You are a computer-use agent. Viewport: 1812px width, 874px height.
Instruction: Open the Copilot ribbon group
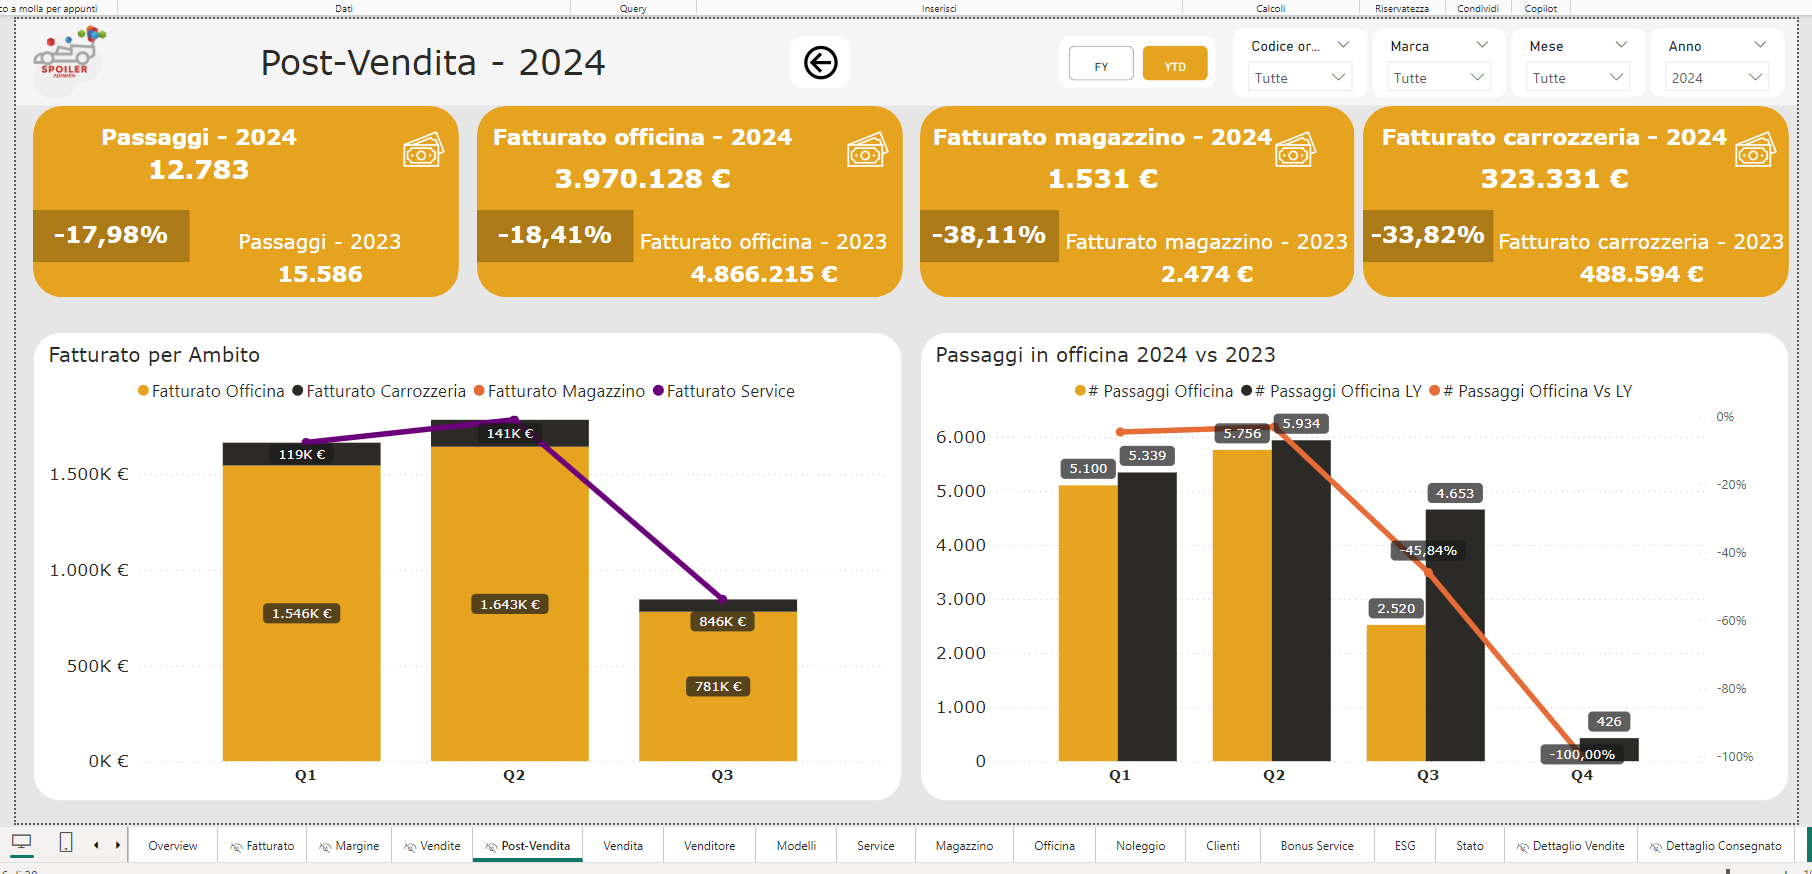pos(1540,8)
